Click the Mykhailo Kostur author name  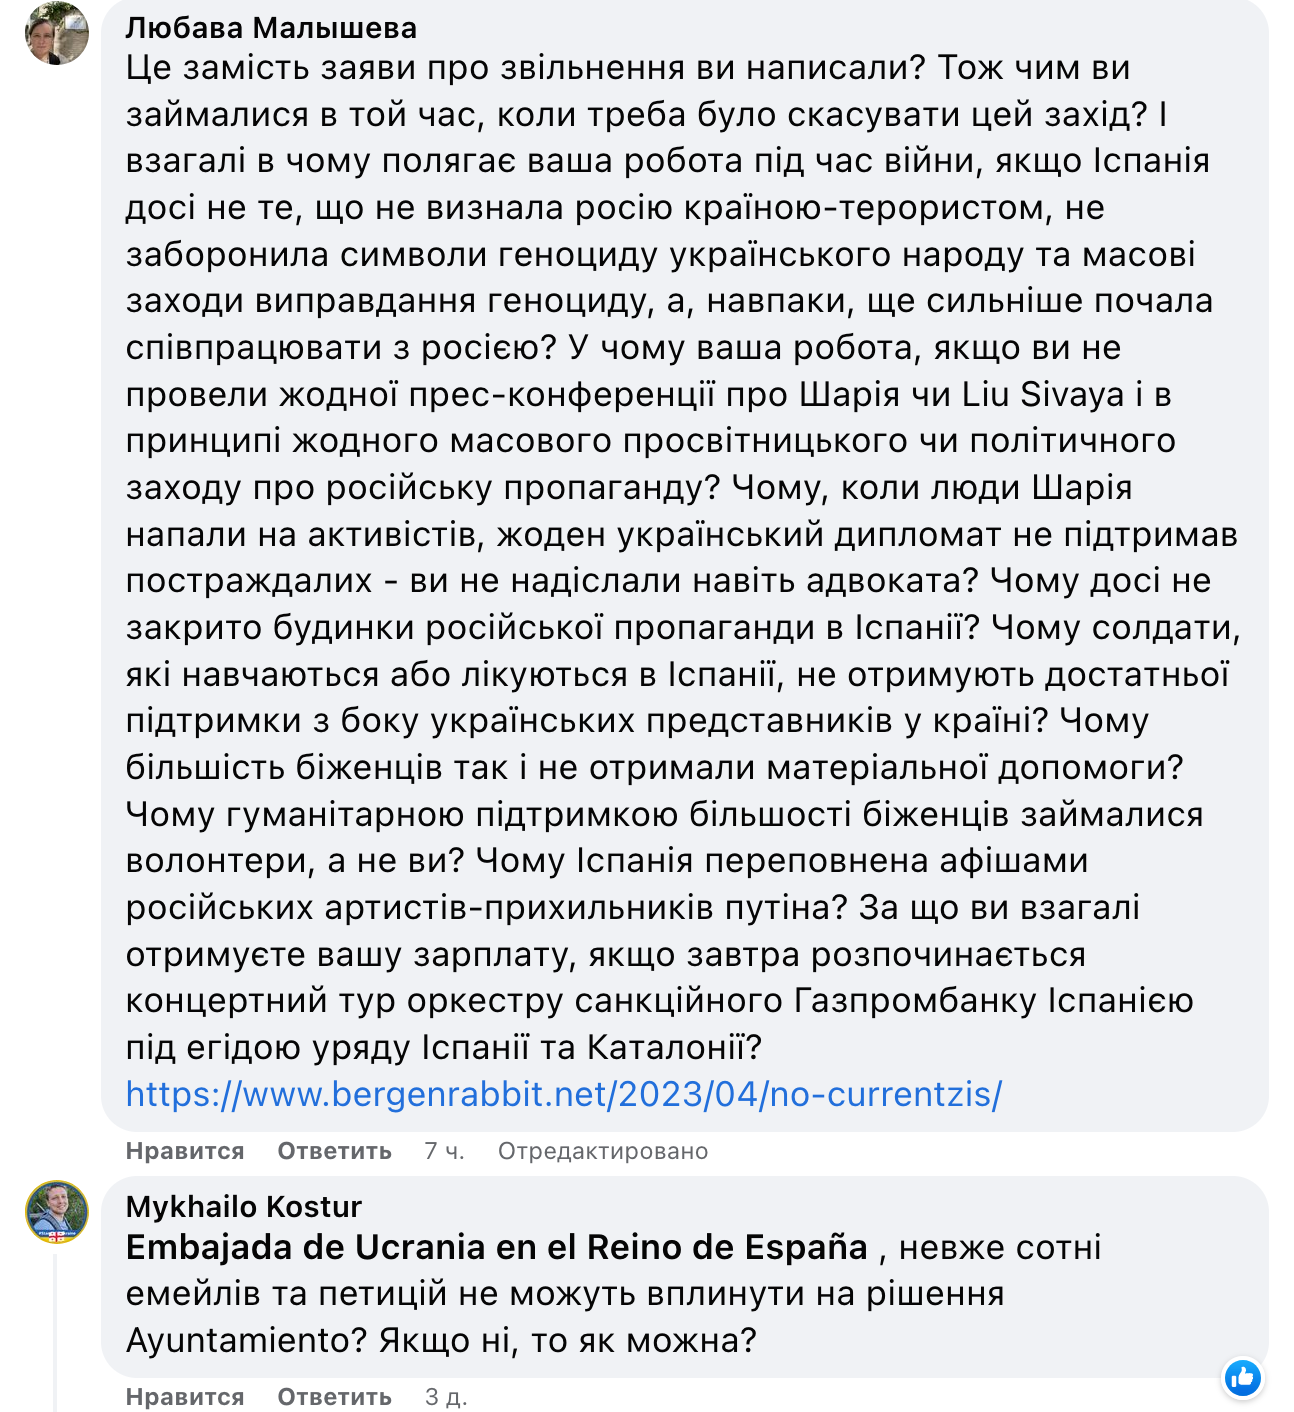pyautogui.click(x=243, y=1207)
